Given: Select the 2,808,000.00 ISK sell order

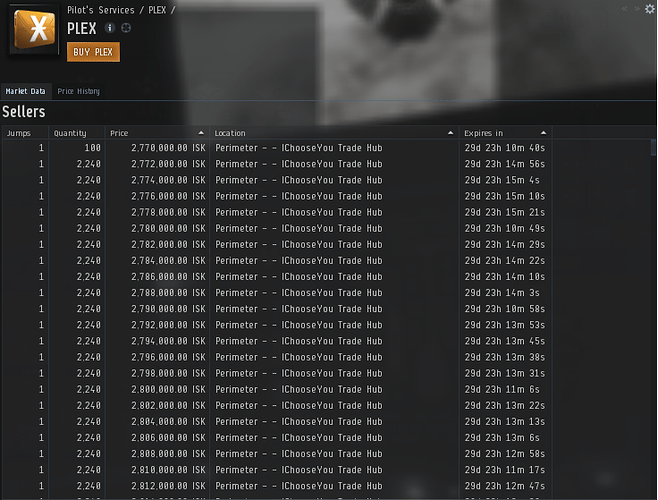Looking at the screenshot, I should click(326, 453).
